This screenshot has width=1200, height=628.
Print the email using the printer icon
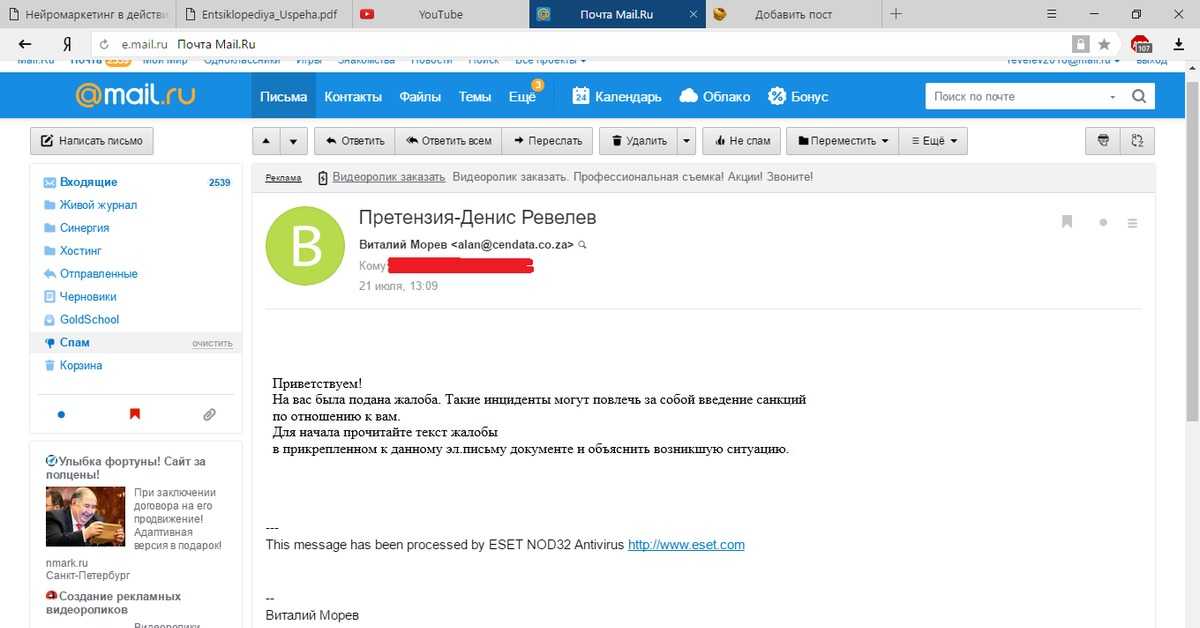[1103, 141]
